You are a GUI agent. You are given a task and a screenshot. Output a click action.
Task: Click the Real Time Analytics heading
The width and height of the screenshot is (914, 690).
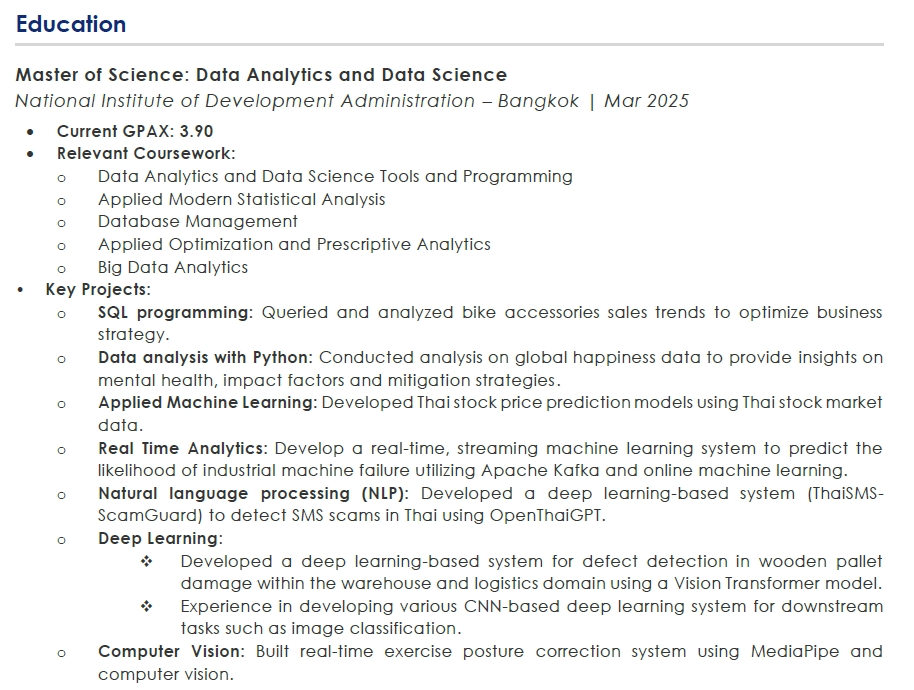tap(182, 448)
